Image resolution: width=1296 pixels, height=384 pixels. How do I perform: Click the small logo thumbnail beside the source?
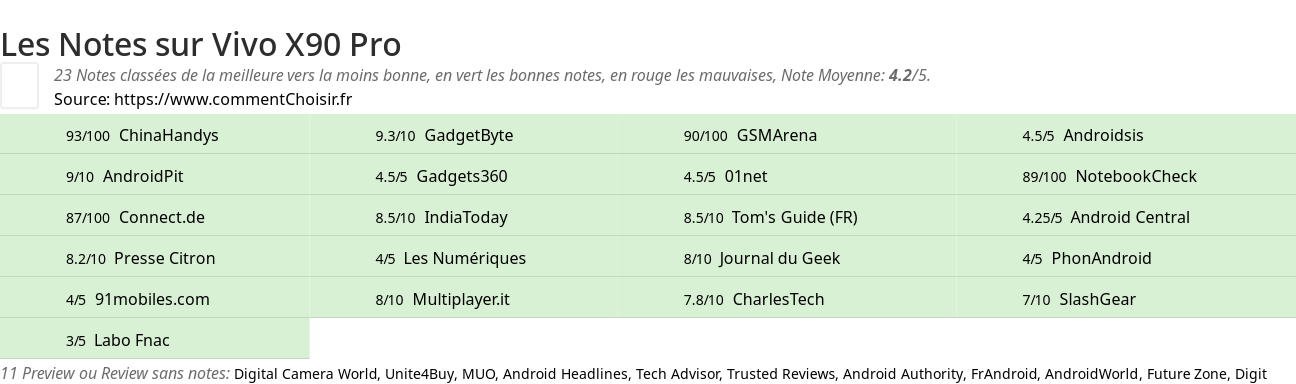tap(19, 85)
